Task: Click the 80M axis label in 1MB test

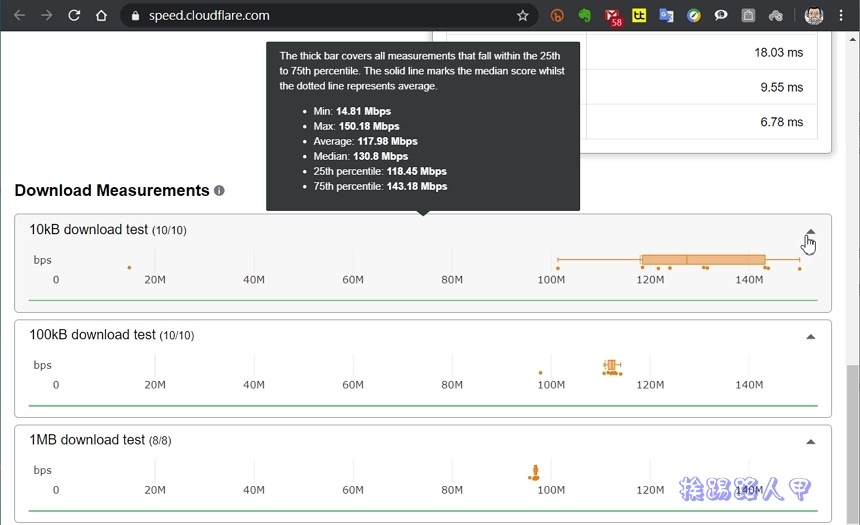Action: (x=452, y=490)
